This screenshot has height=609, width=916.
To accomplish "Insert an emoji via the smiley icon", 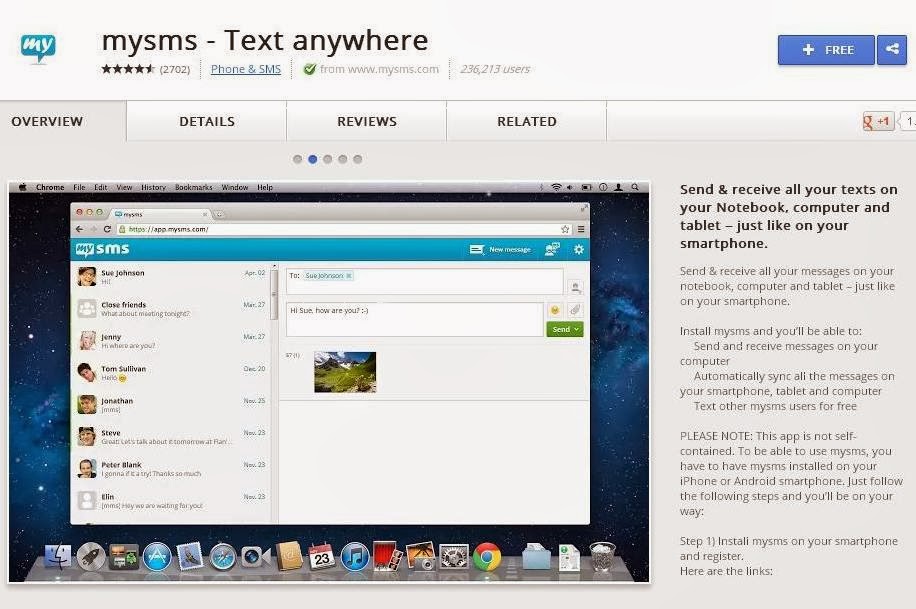I will pyautogui.click(x=555, y=310).
